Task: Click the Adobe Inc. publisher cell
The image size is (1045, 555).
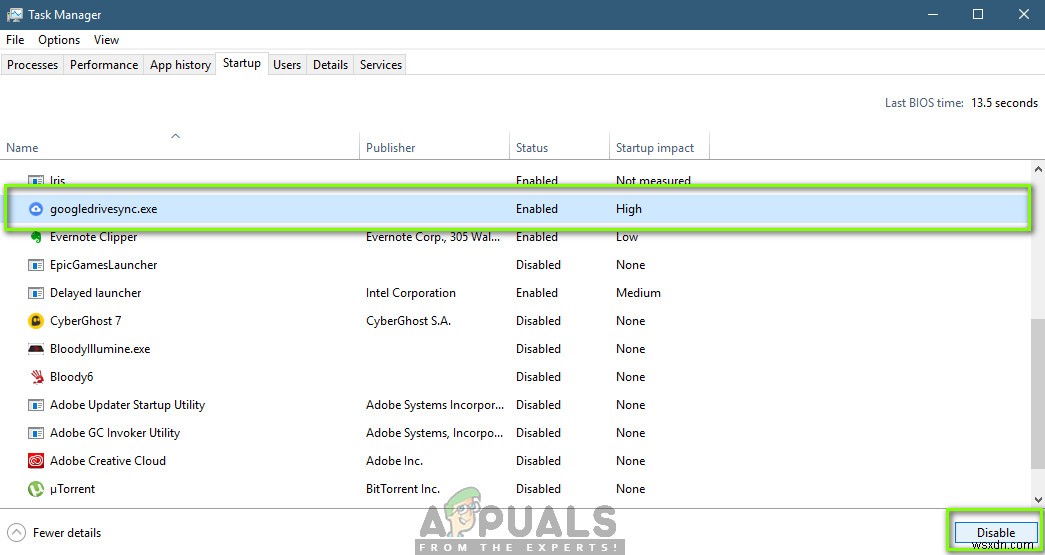Action: click(x=394, y=460)
